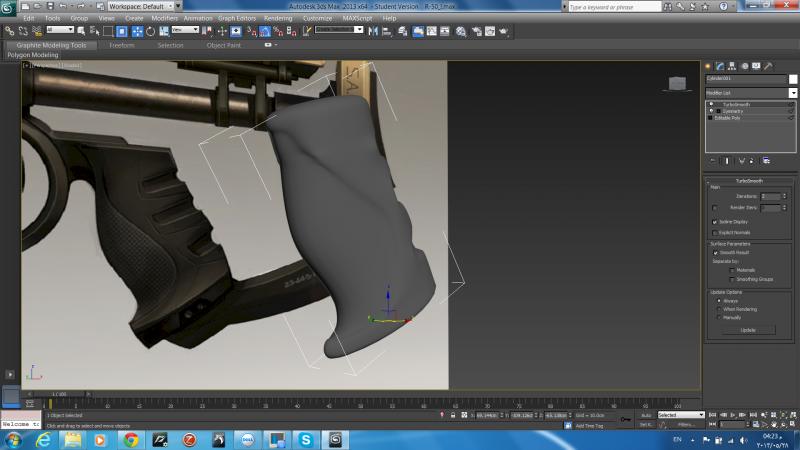Open the selection filter All dropdown
This screenshot has width=800, height=450.
[x=60, y=30]
